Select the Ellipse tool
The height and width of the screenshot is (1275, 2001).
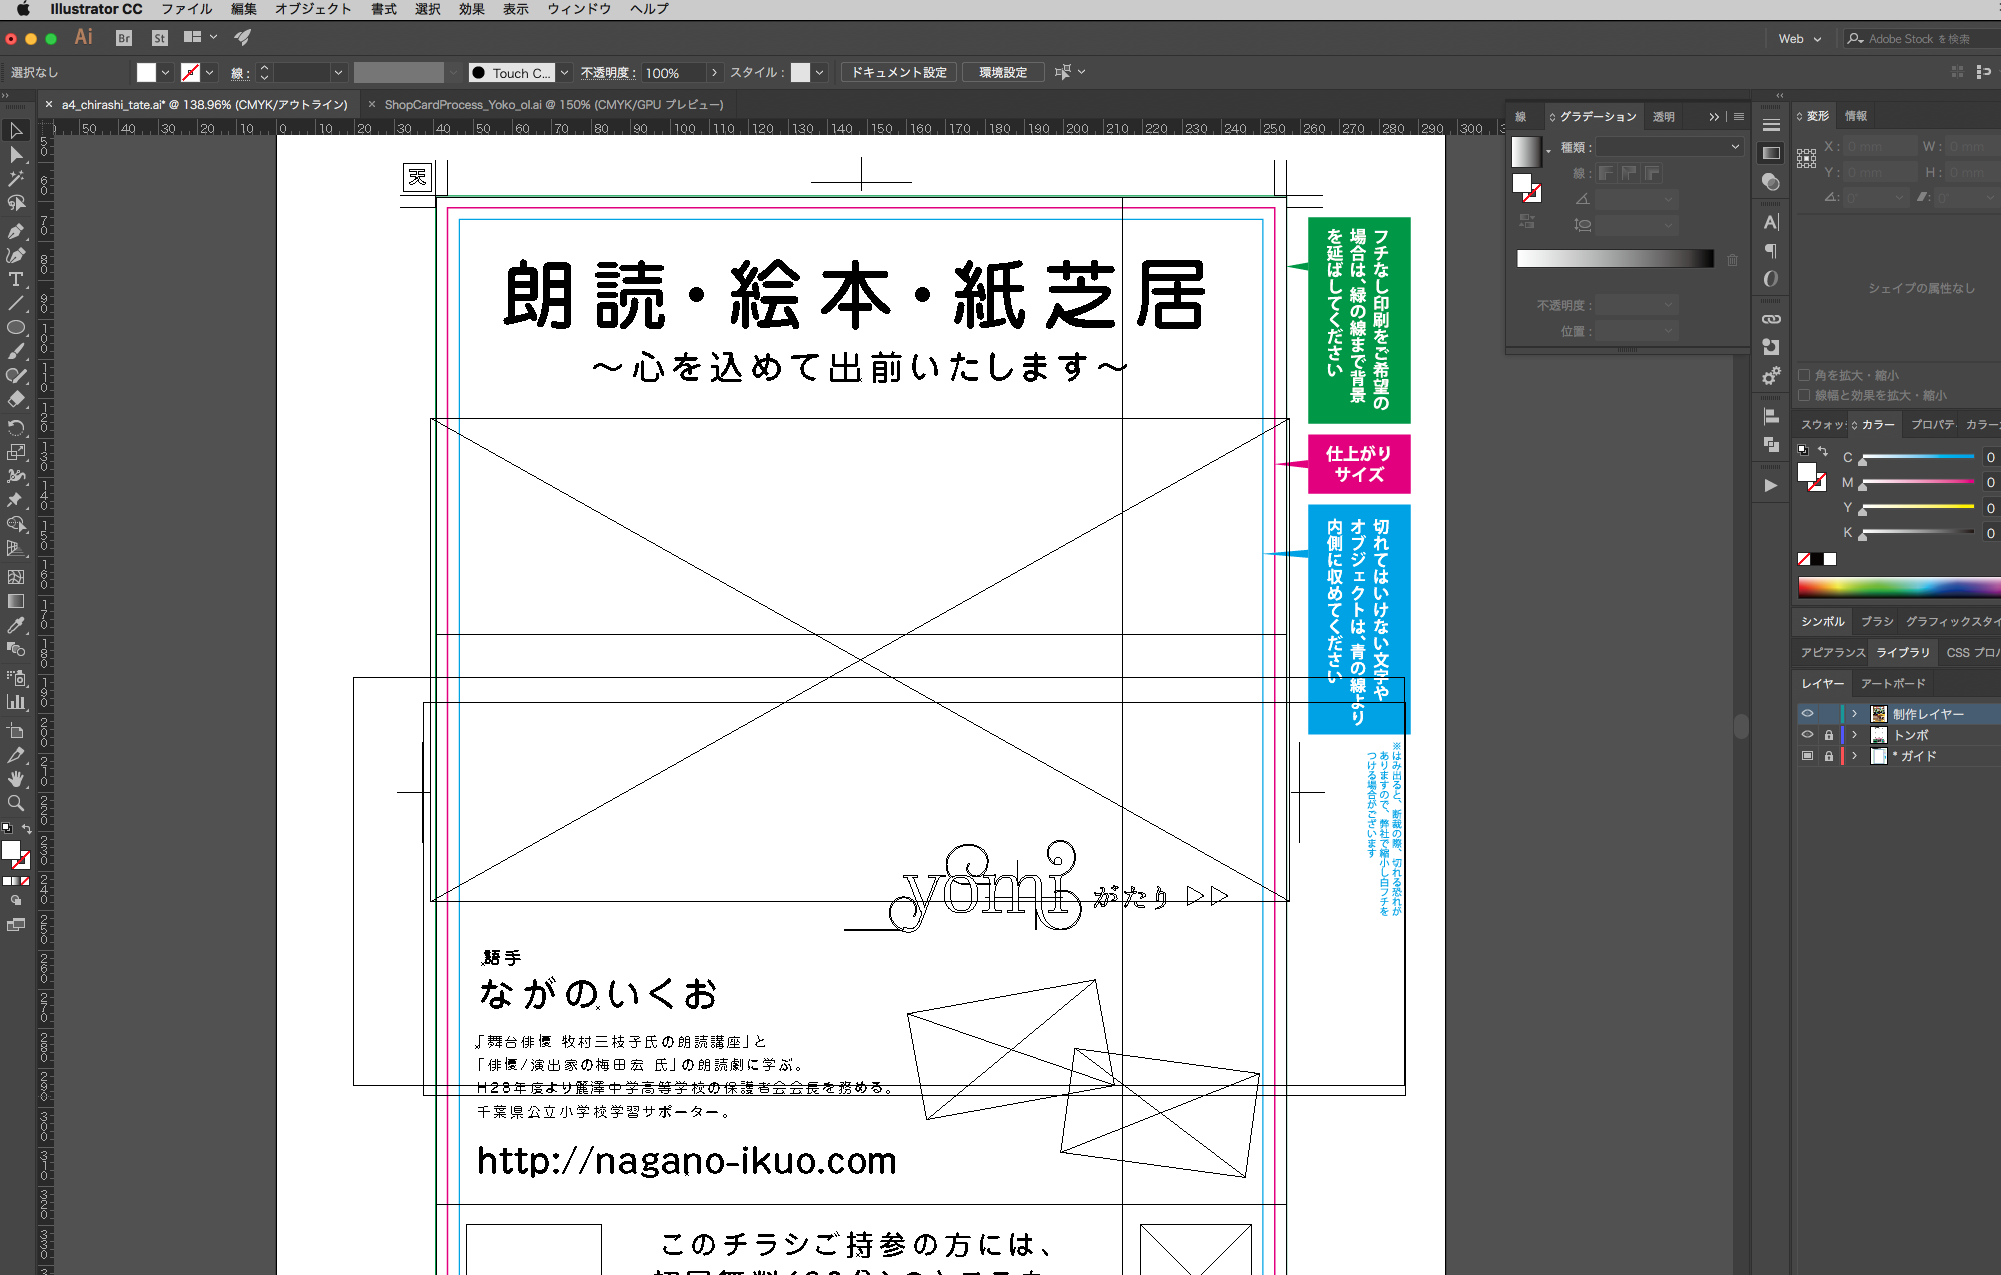[16, 328]
